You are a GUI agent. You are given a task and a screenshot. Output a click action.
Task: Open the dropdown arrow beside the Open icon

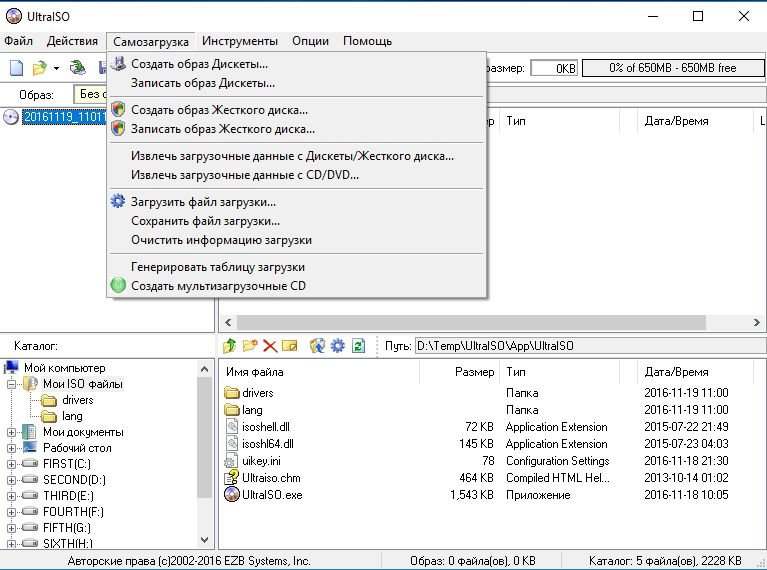pos(56,68)
